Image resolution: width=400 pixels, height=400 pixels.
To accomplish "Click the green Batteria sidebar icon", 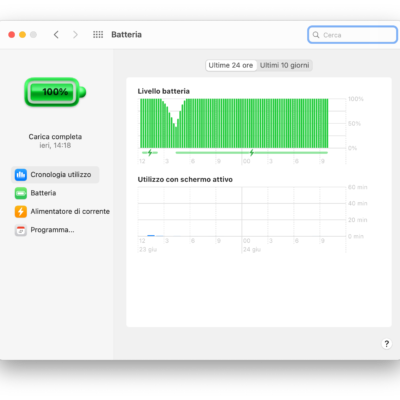I will pos(21,193).
